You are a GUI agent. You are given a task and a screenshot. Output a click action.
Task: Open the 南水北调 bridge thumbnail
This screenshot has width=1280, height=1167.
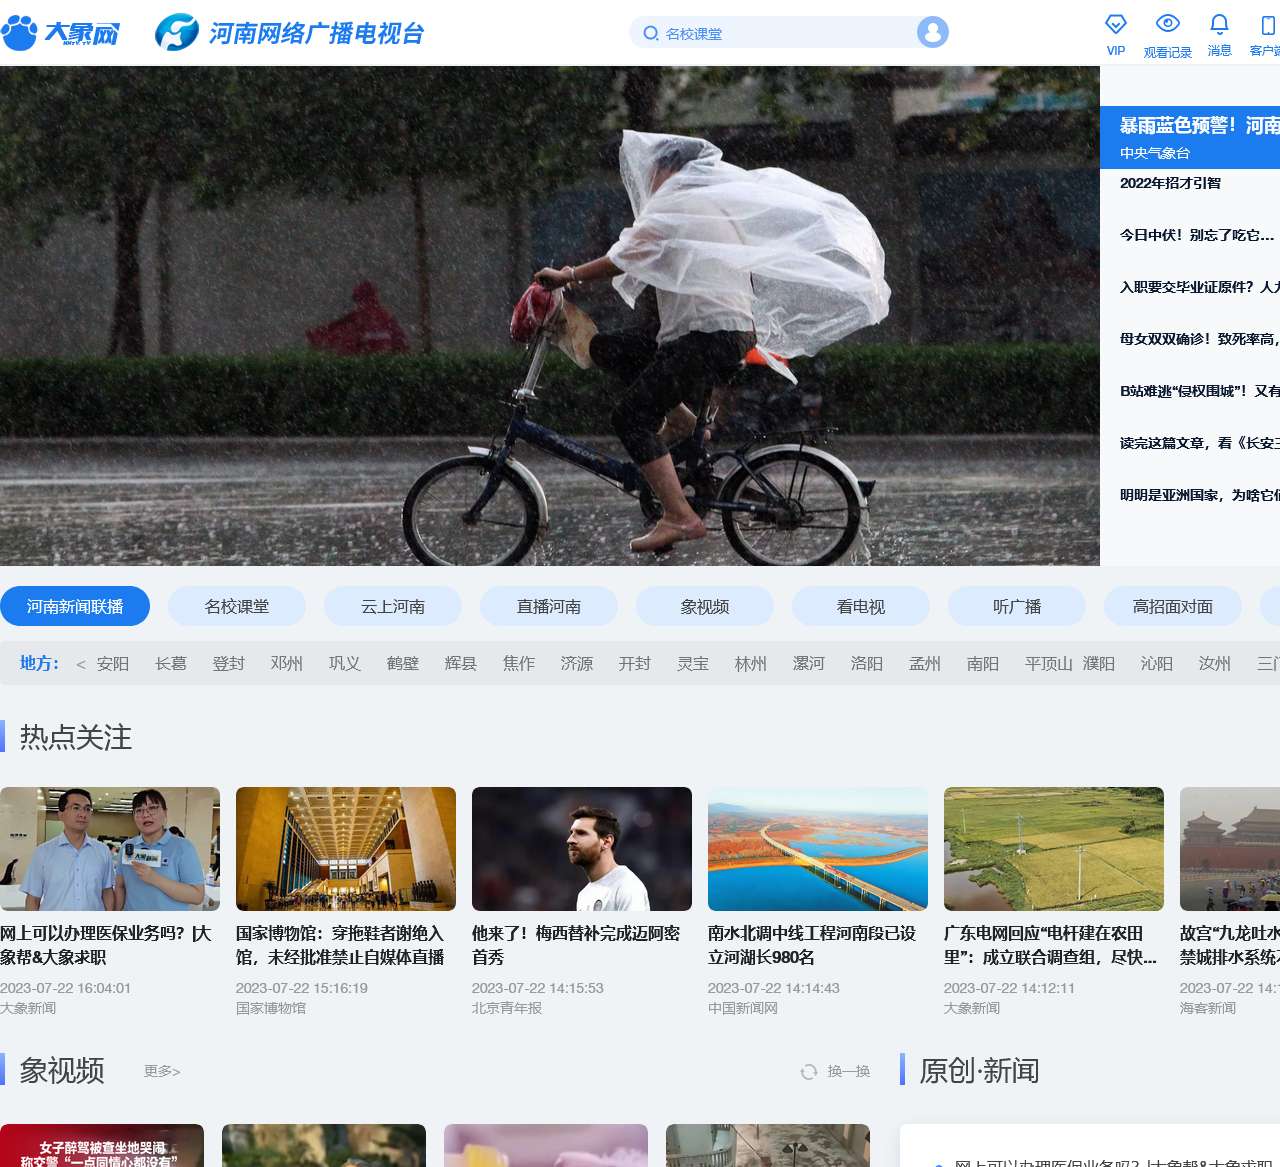point(818,849)
